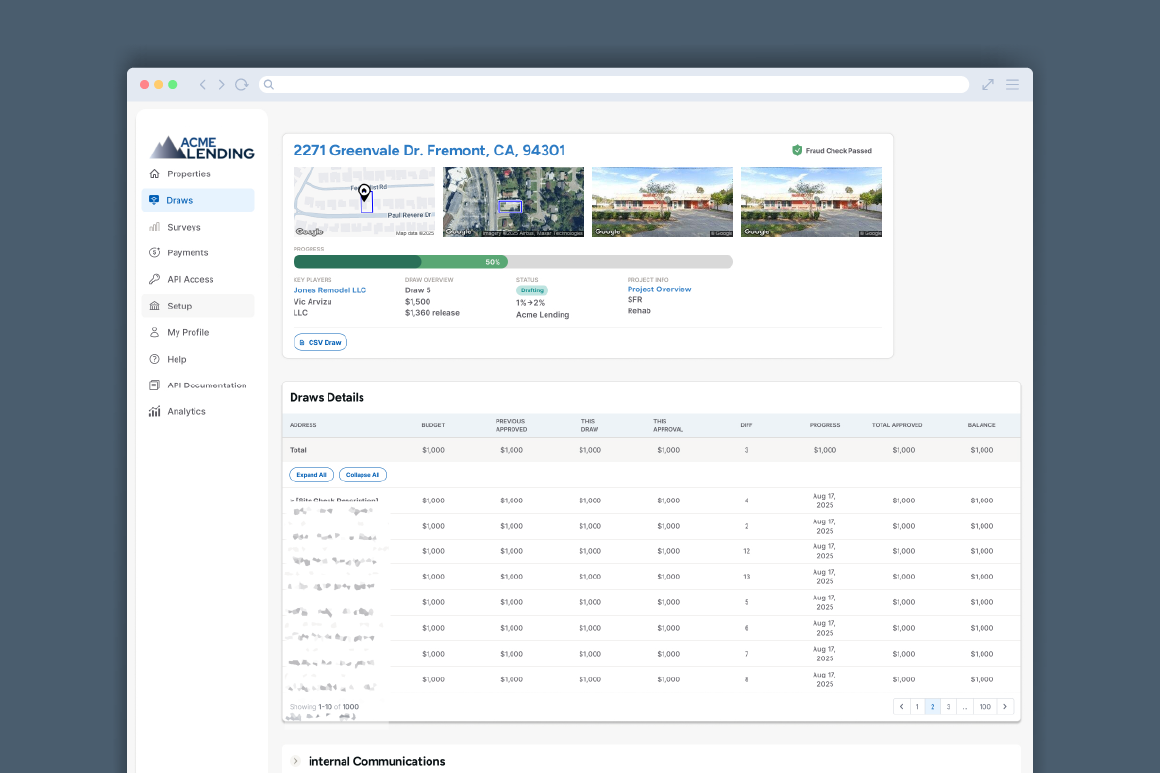Click the map location pin

[364, 194]
